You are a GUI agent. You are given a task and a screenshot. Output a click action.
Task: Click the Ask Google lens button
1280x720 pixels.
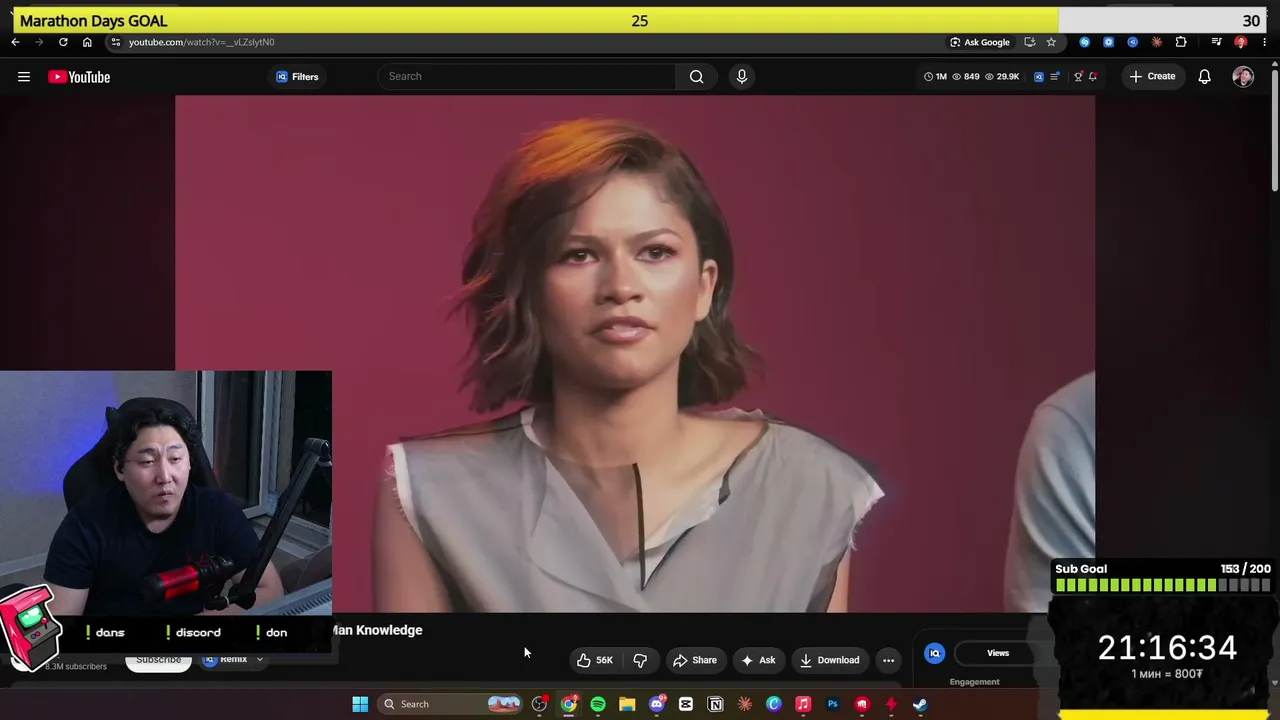[980, 42]
